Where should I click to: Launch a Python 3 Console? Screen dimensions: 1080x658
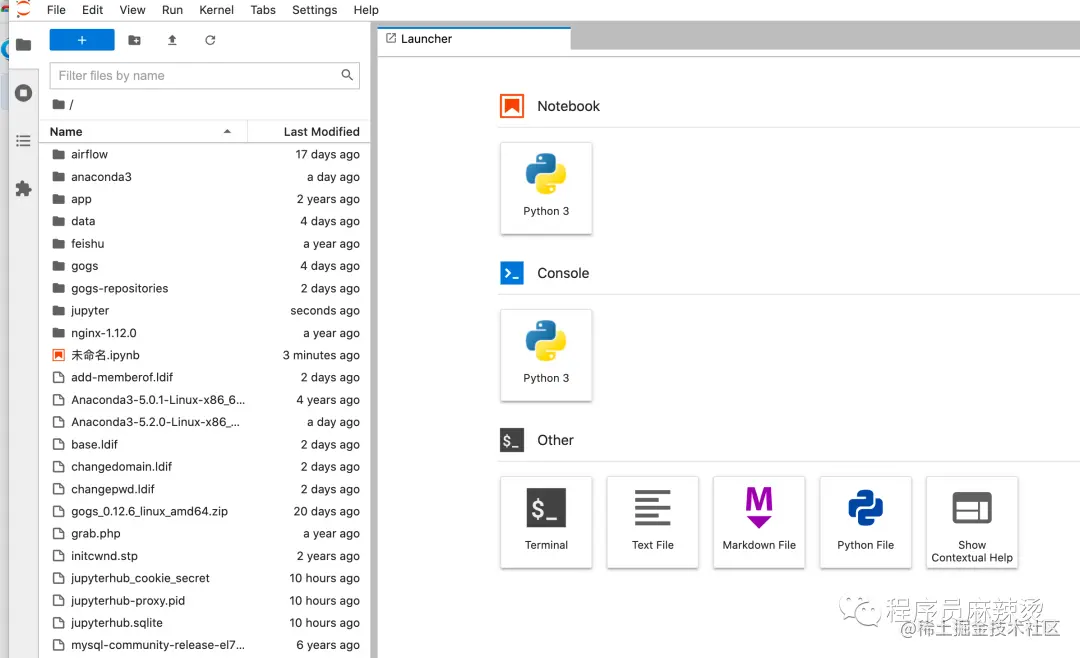click(546, 355)
